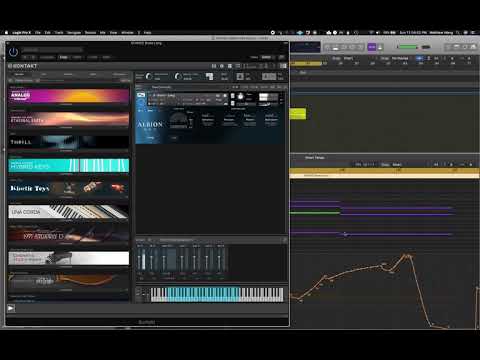
Task: Click the green CPU meter in Logic
Action: (x=408, y=47)
